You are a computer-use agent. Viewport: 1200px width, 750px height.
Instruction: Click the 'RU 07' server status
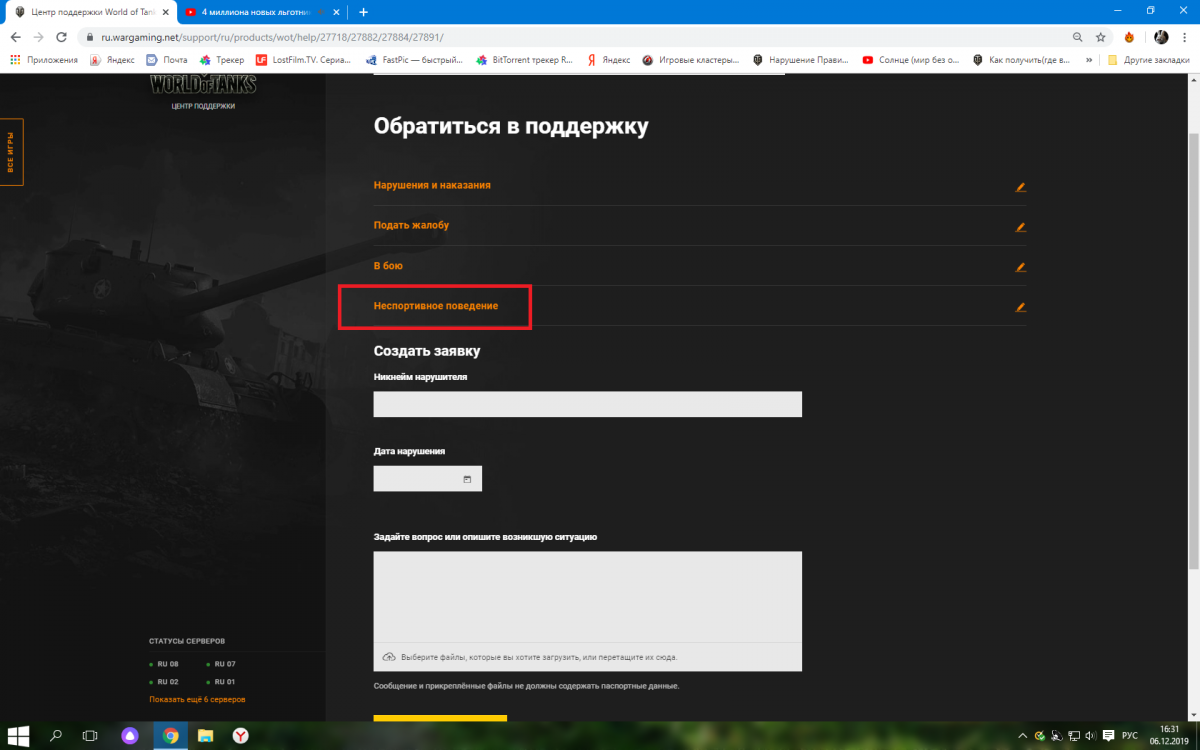point(221,664)
